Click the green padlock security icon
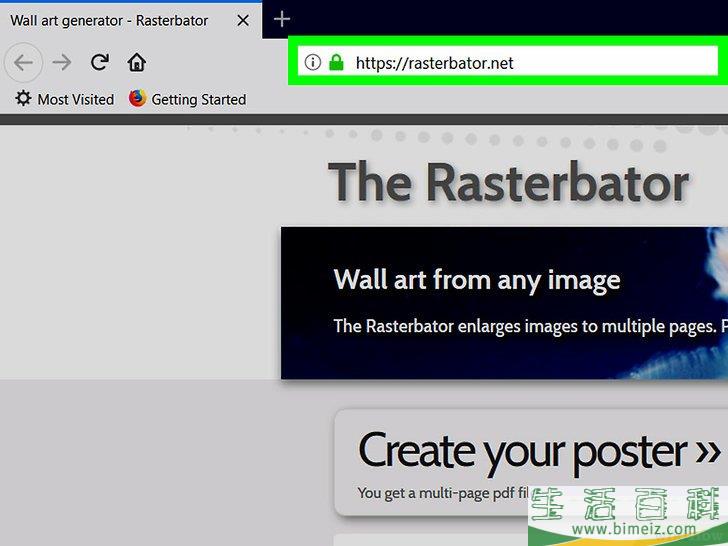 click(336, 62)
